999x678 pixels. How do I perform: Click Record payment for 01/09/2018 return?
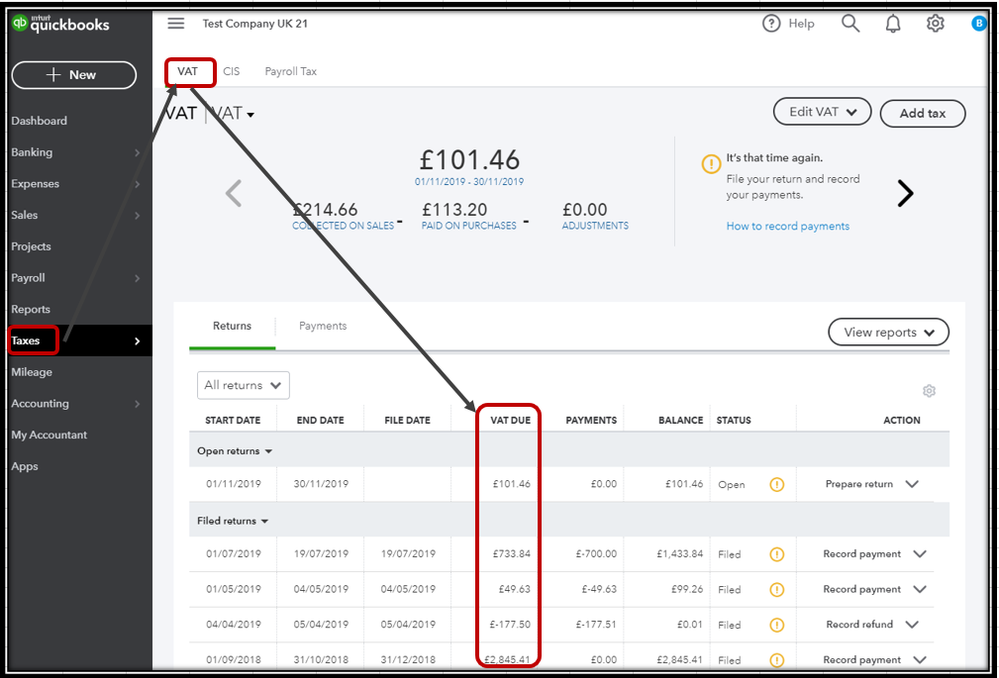[862, 660]
